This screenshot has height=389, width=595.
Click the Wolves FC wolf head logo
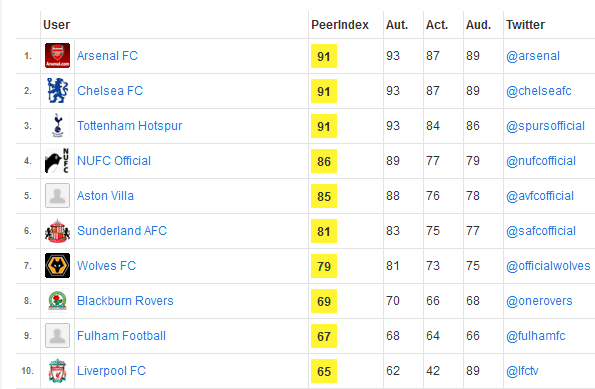pos(57,266)
